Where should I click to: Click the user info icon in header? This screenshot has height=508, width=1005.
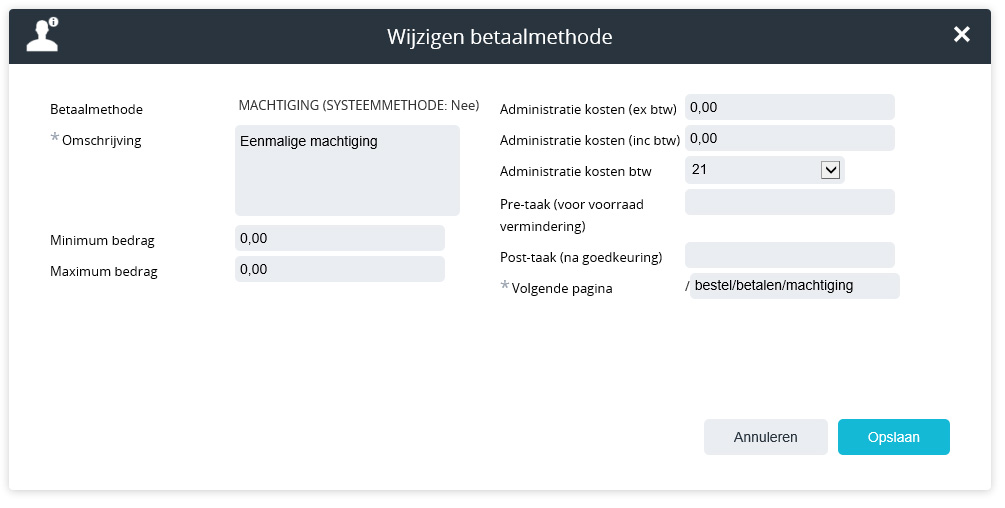point(43,35)
